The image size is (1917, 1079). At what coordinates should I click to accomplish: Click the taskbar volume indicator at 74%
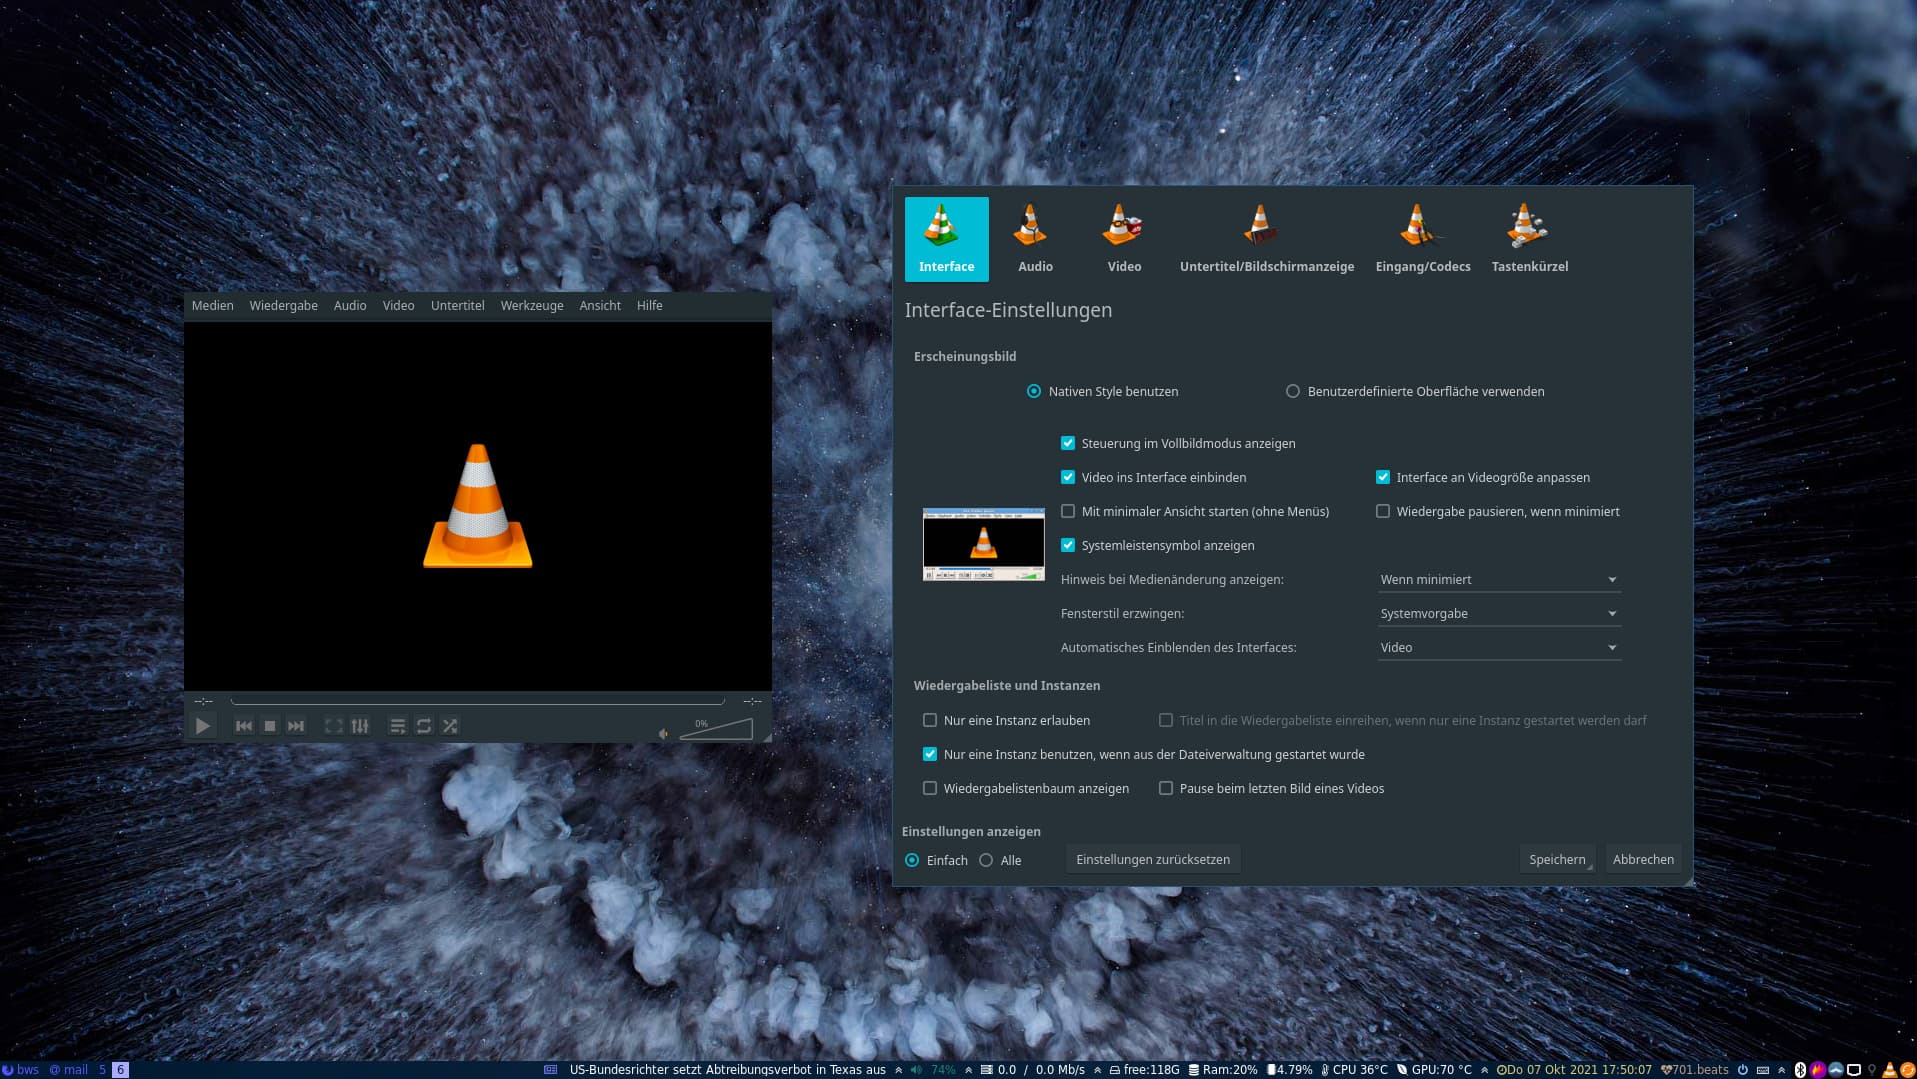933,1070
